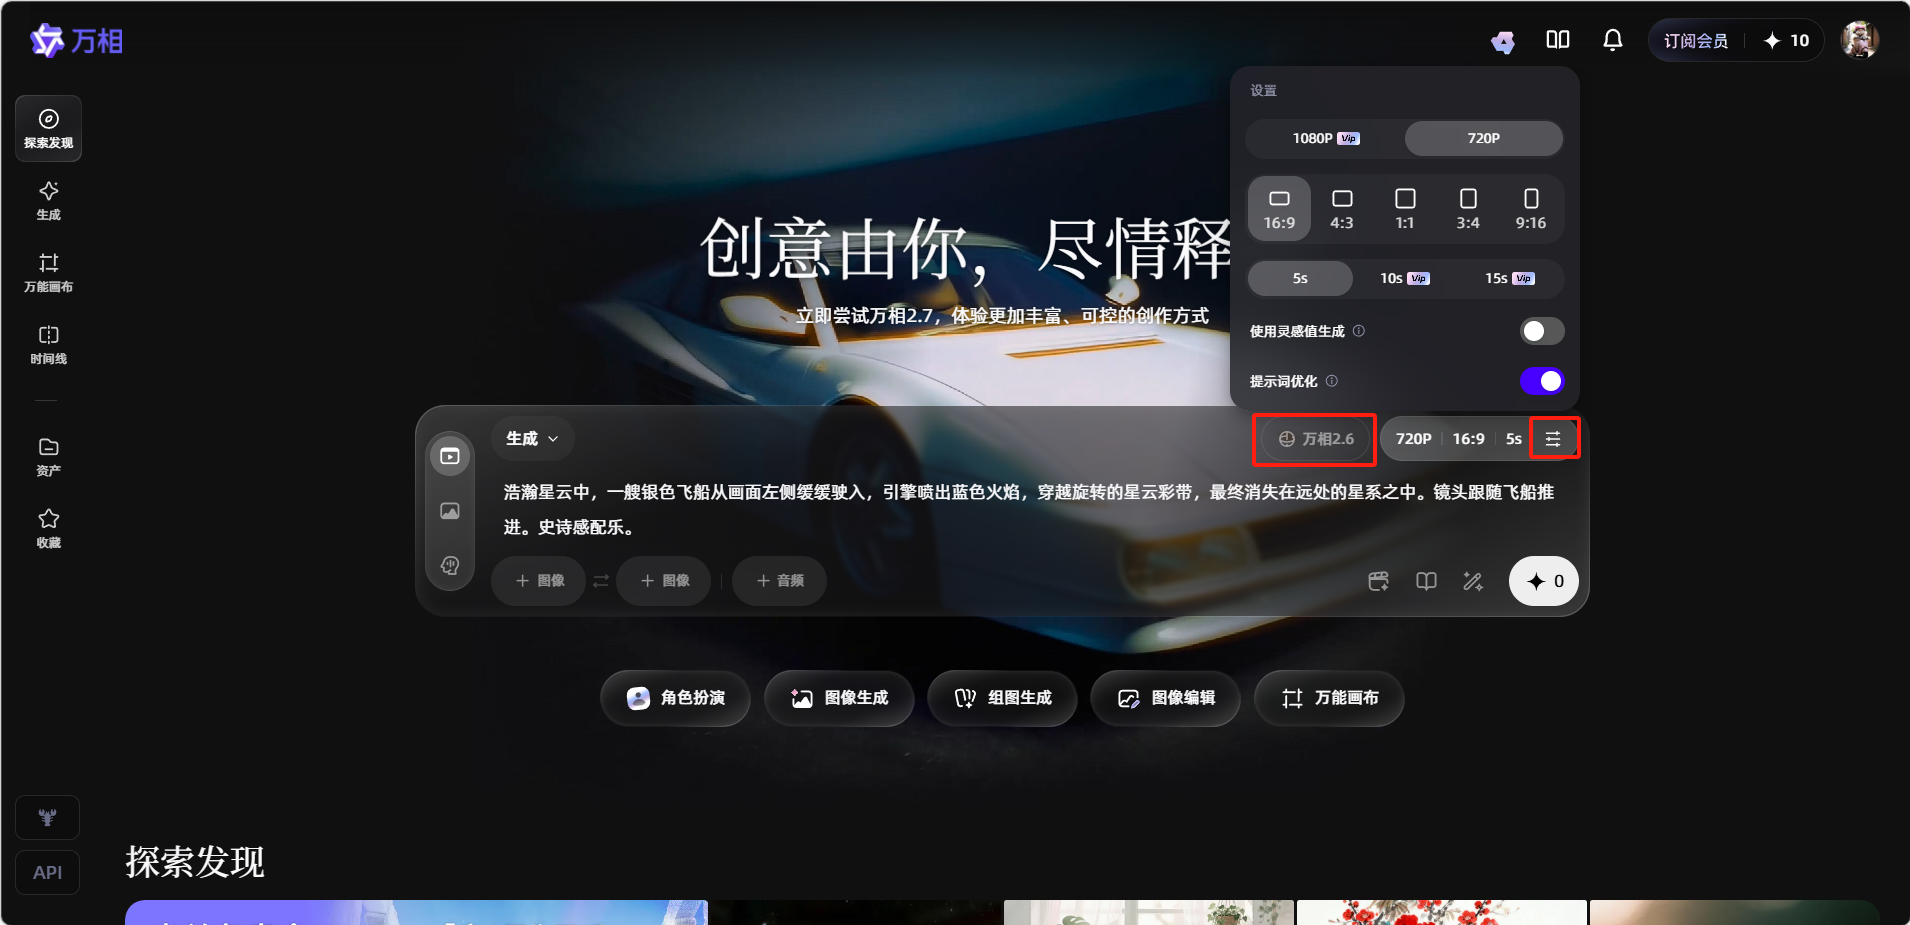Viewport: 1910px width, 925px height.
Task: Click the book-style docs icon in header
Action: click(1557, 40)
